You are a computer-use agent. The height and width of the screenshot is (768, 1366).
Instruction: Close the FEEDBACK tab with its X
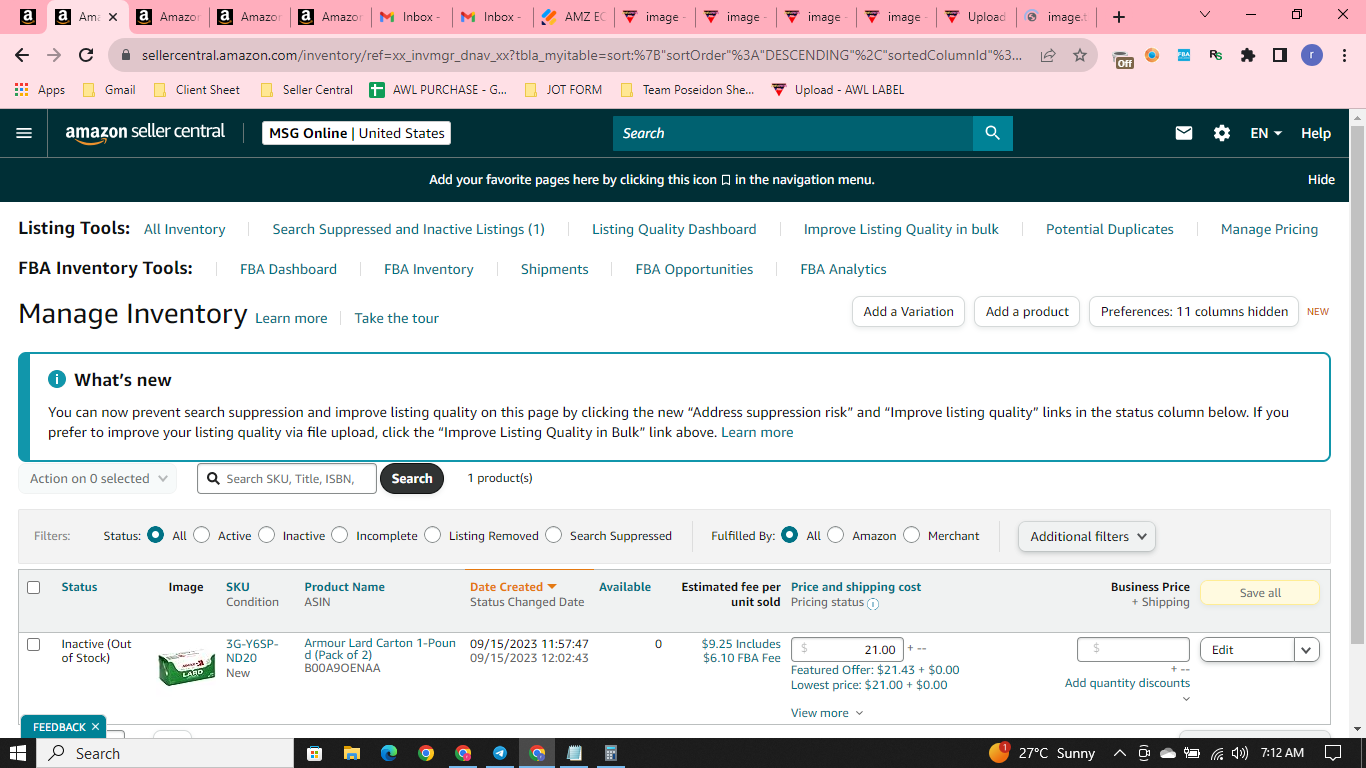95,727
